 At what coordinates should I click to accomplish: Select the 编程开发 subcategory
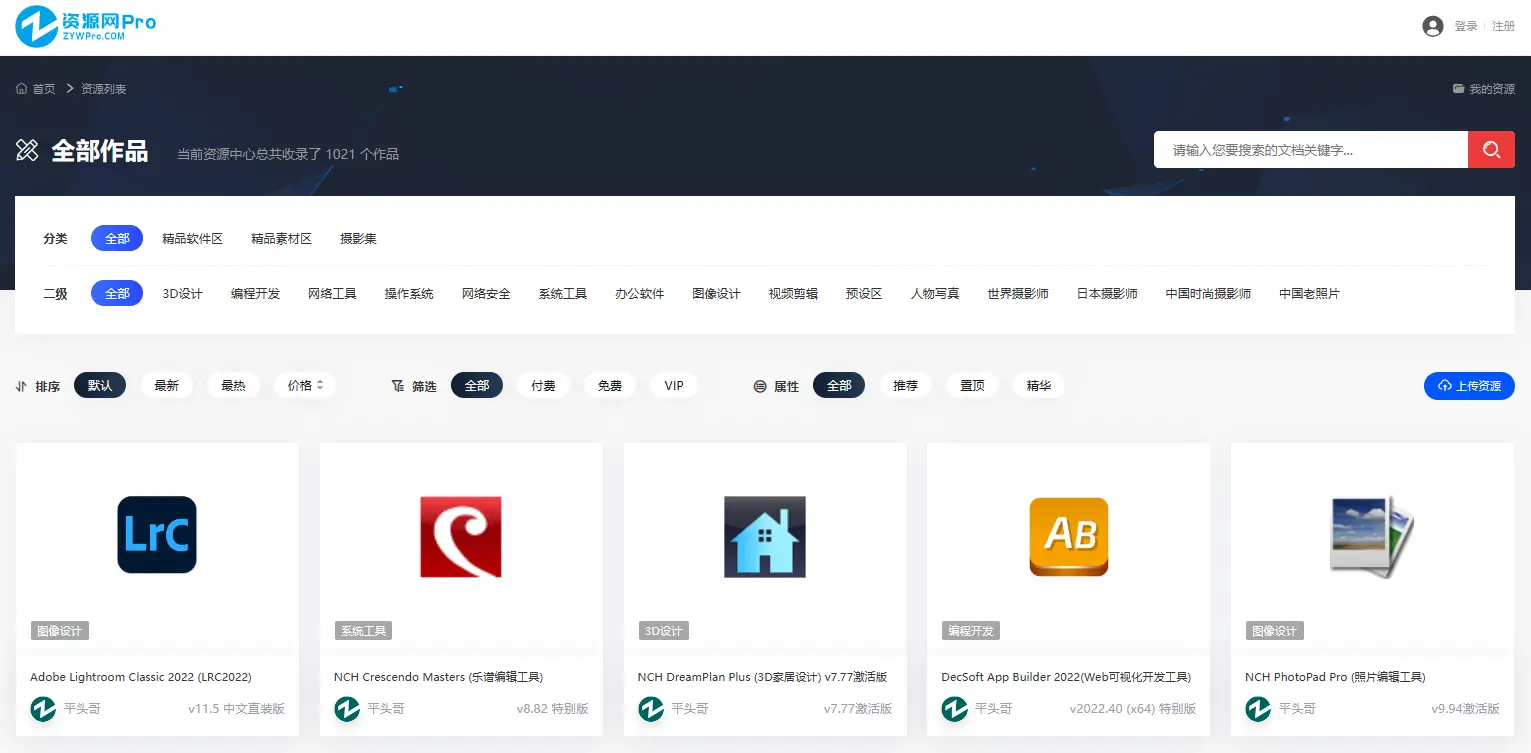[255, 294]
